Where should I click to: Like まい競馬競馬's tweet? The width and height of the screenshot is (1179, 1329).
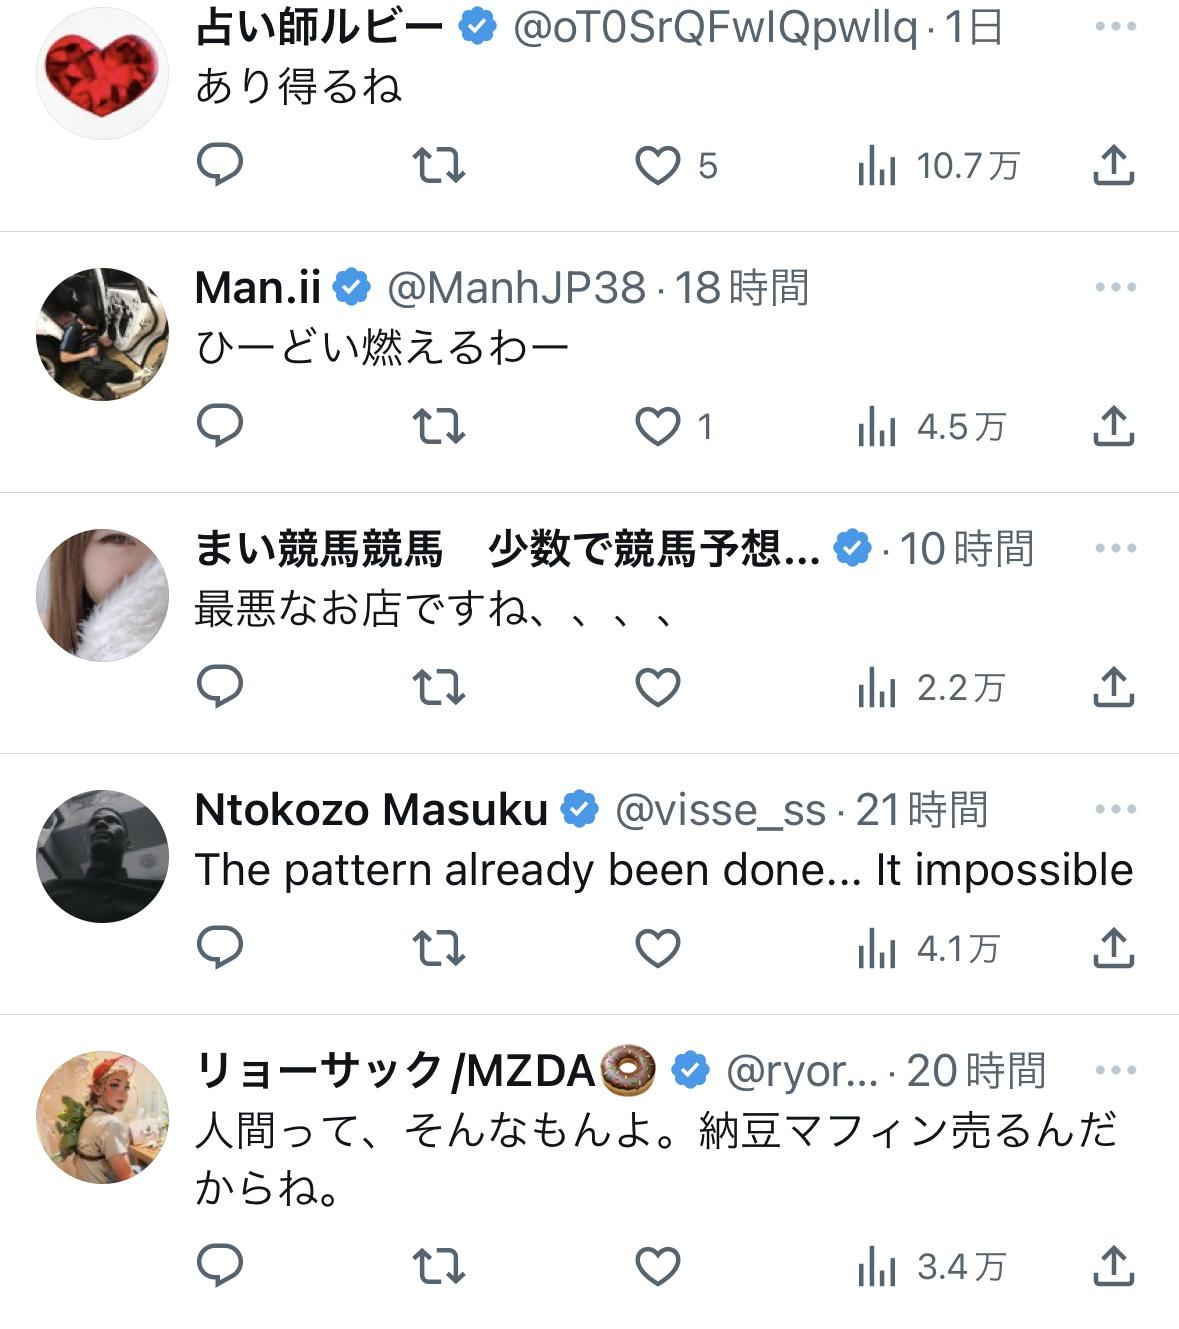(x=658, y=687)
